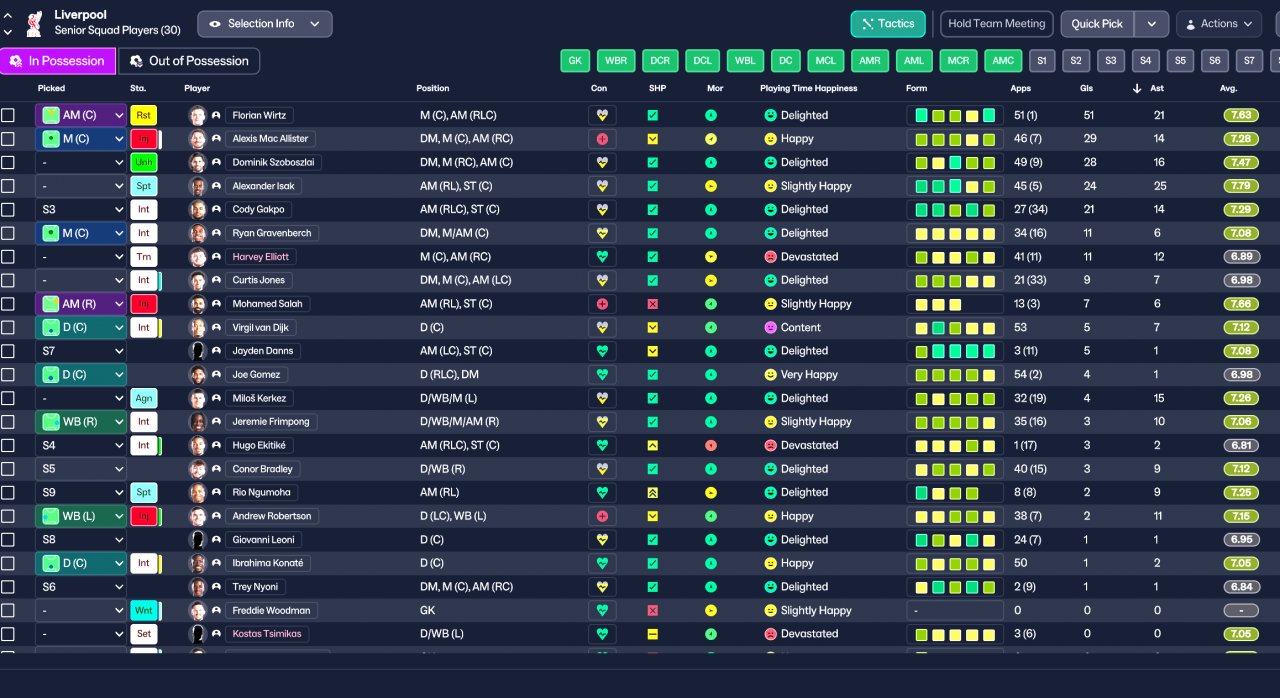This screenshot has height=698, width=1280.
Task: Open Cody Gakpo's S3 picked dropdown
Action: 81,210
